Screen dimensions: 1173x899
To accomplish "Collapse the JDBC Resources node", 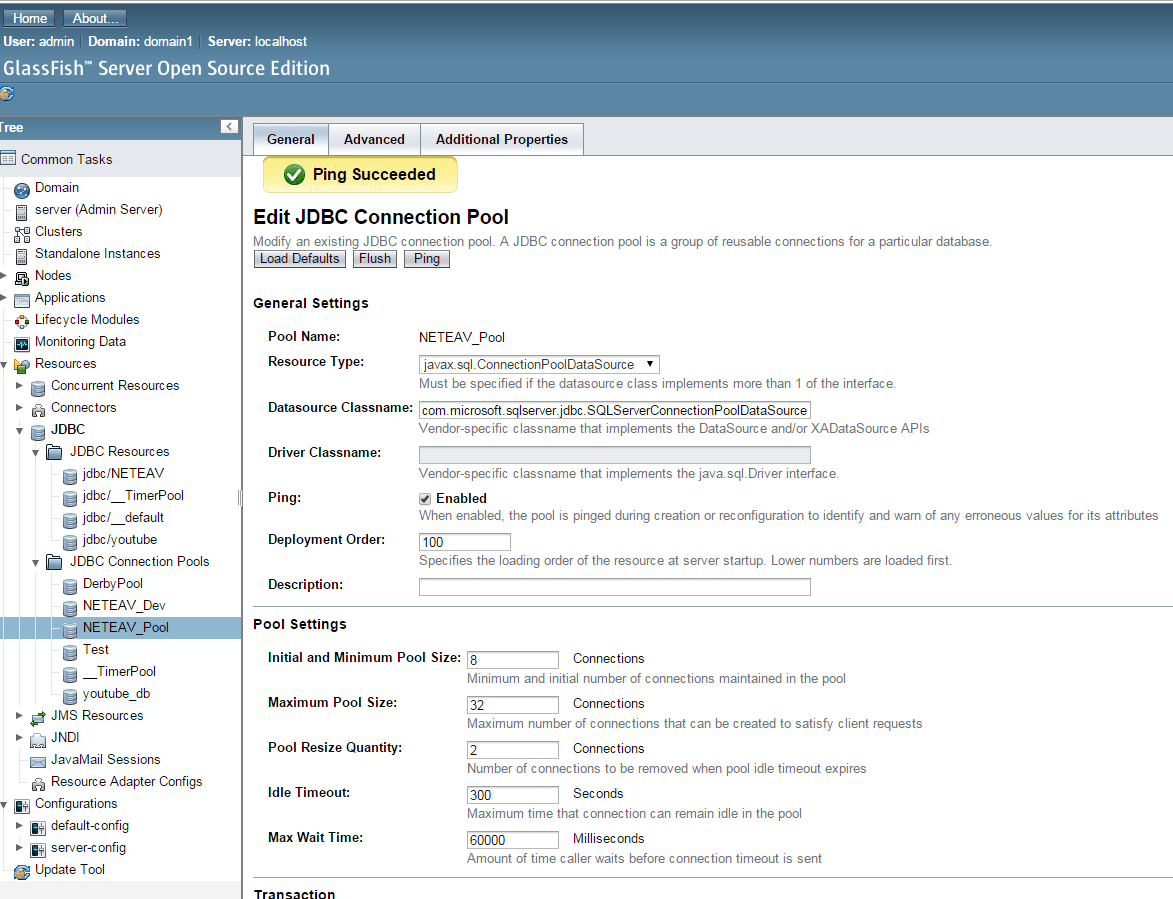I will click(35, 452).
